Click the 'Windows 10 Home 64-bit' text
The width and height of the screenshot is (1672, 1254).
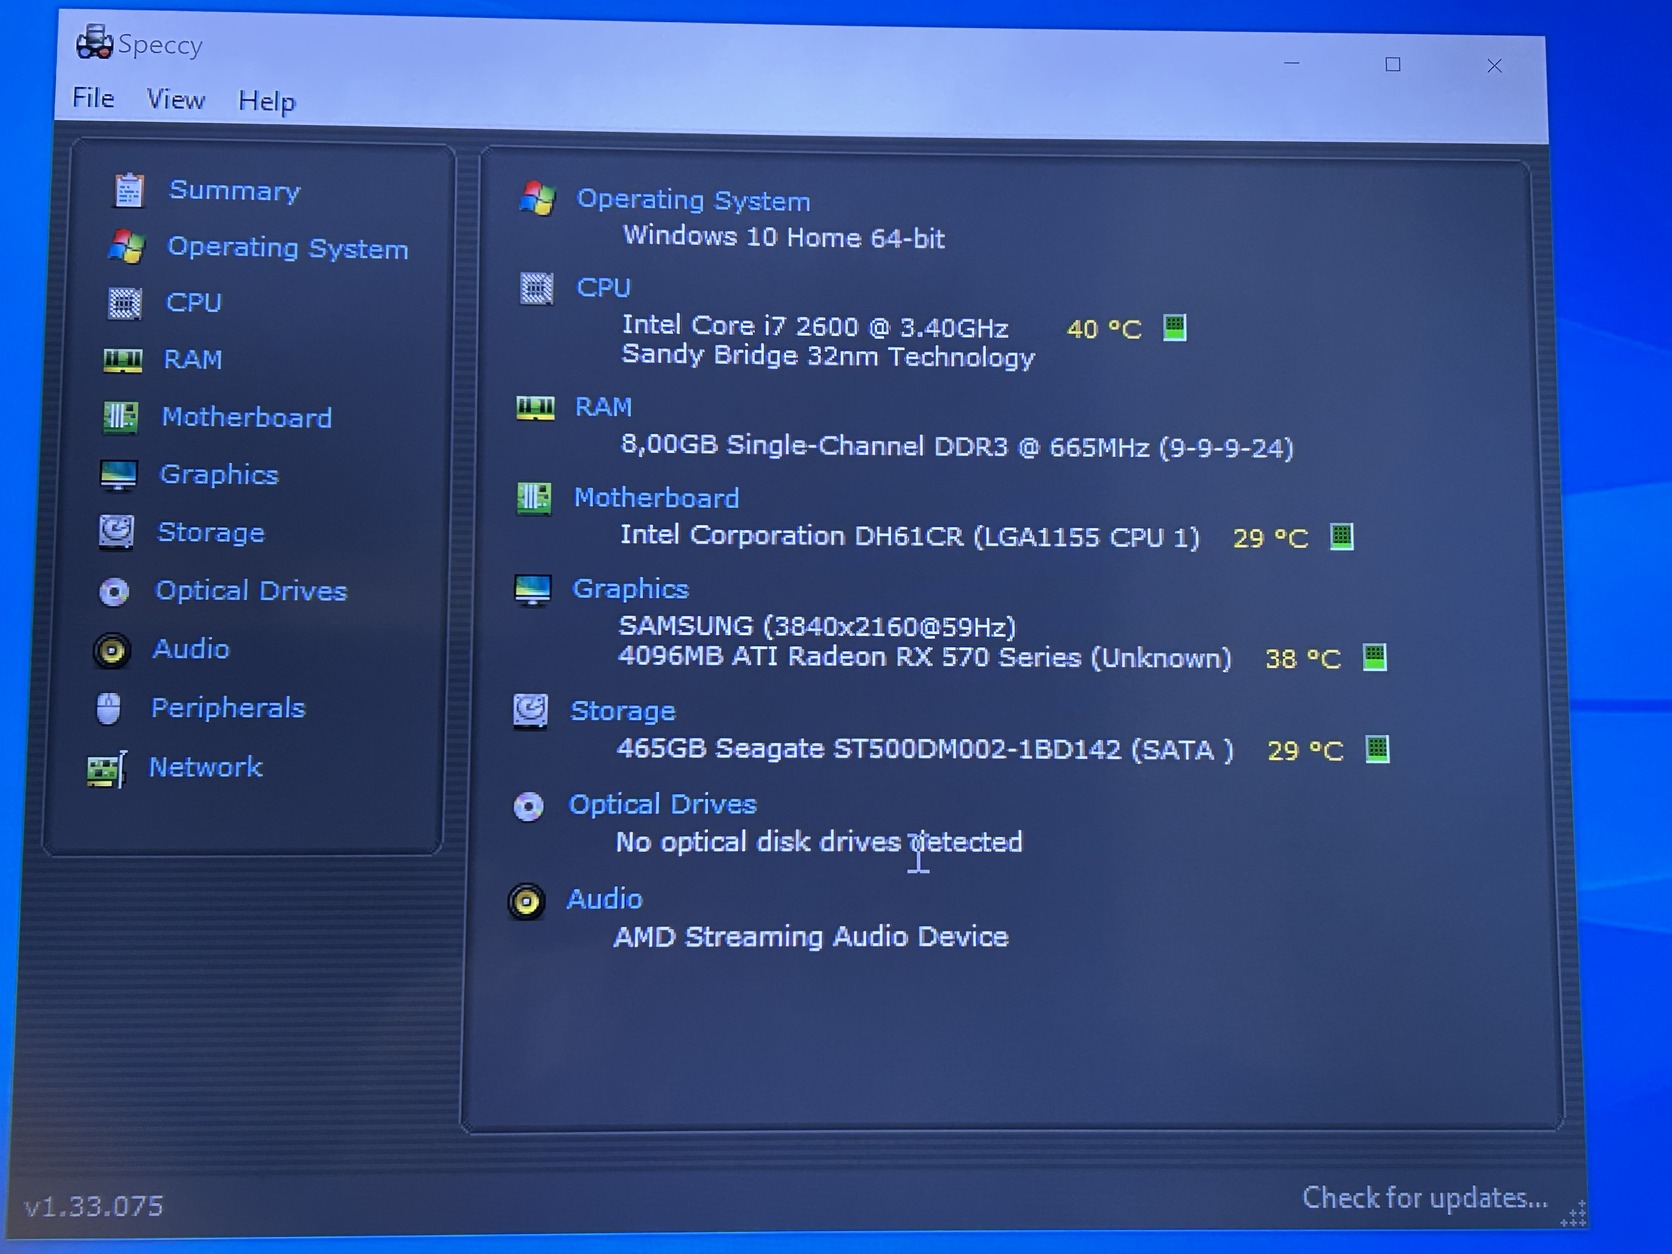tap(784, 237)
